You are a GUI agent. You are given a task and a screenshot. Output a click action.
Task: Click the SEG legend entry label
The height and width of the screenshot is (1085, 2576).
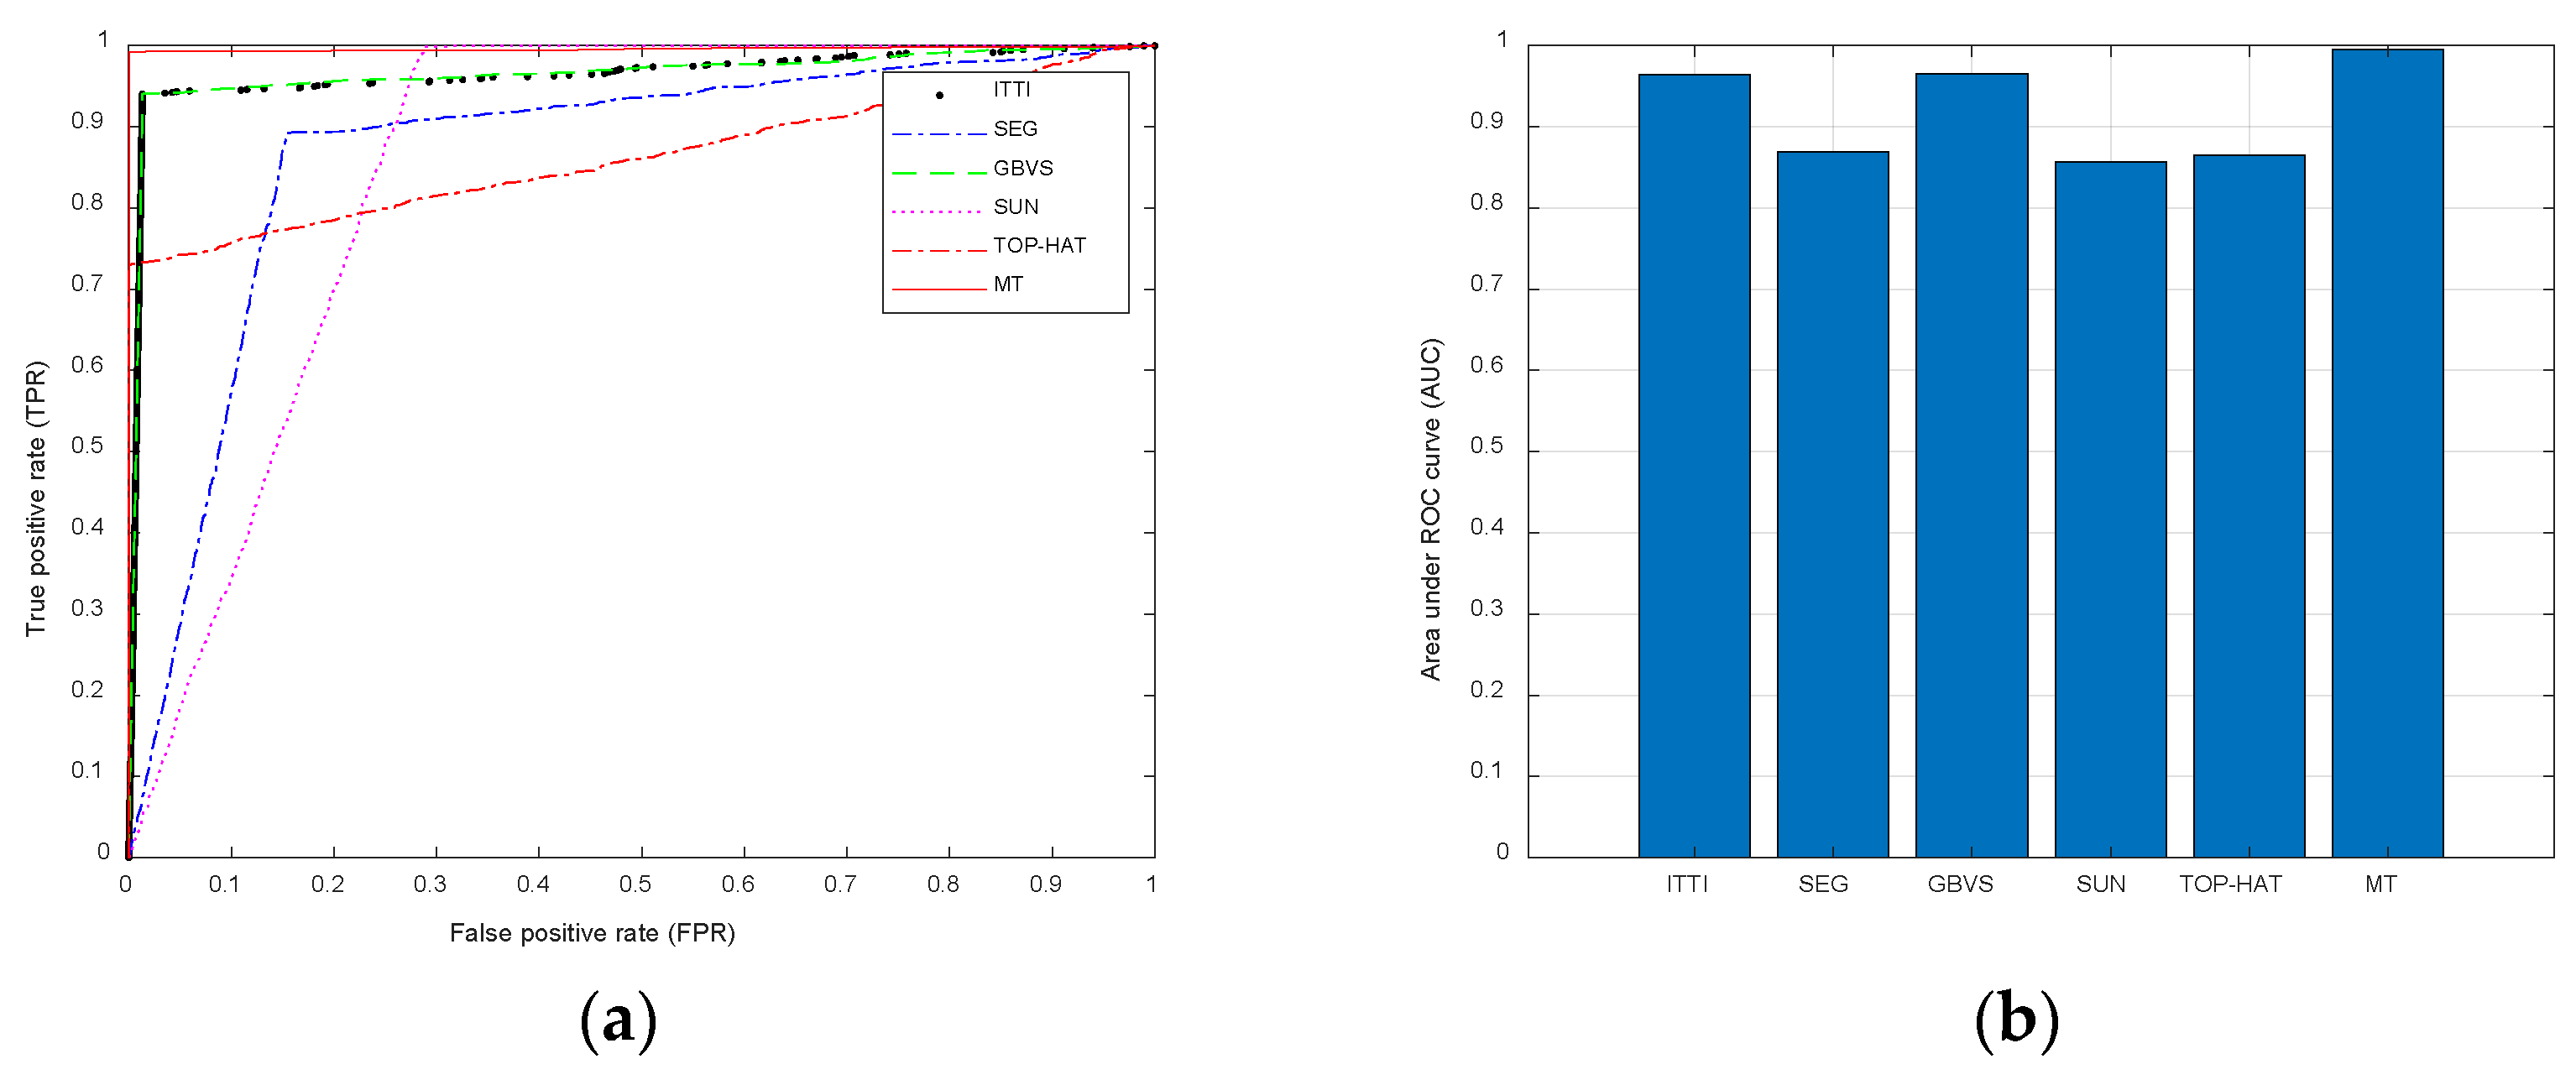1015,129
